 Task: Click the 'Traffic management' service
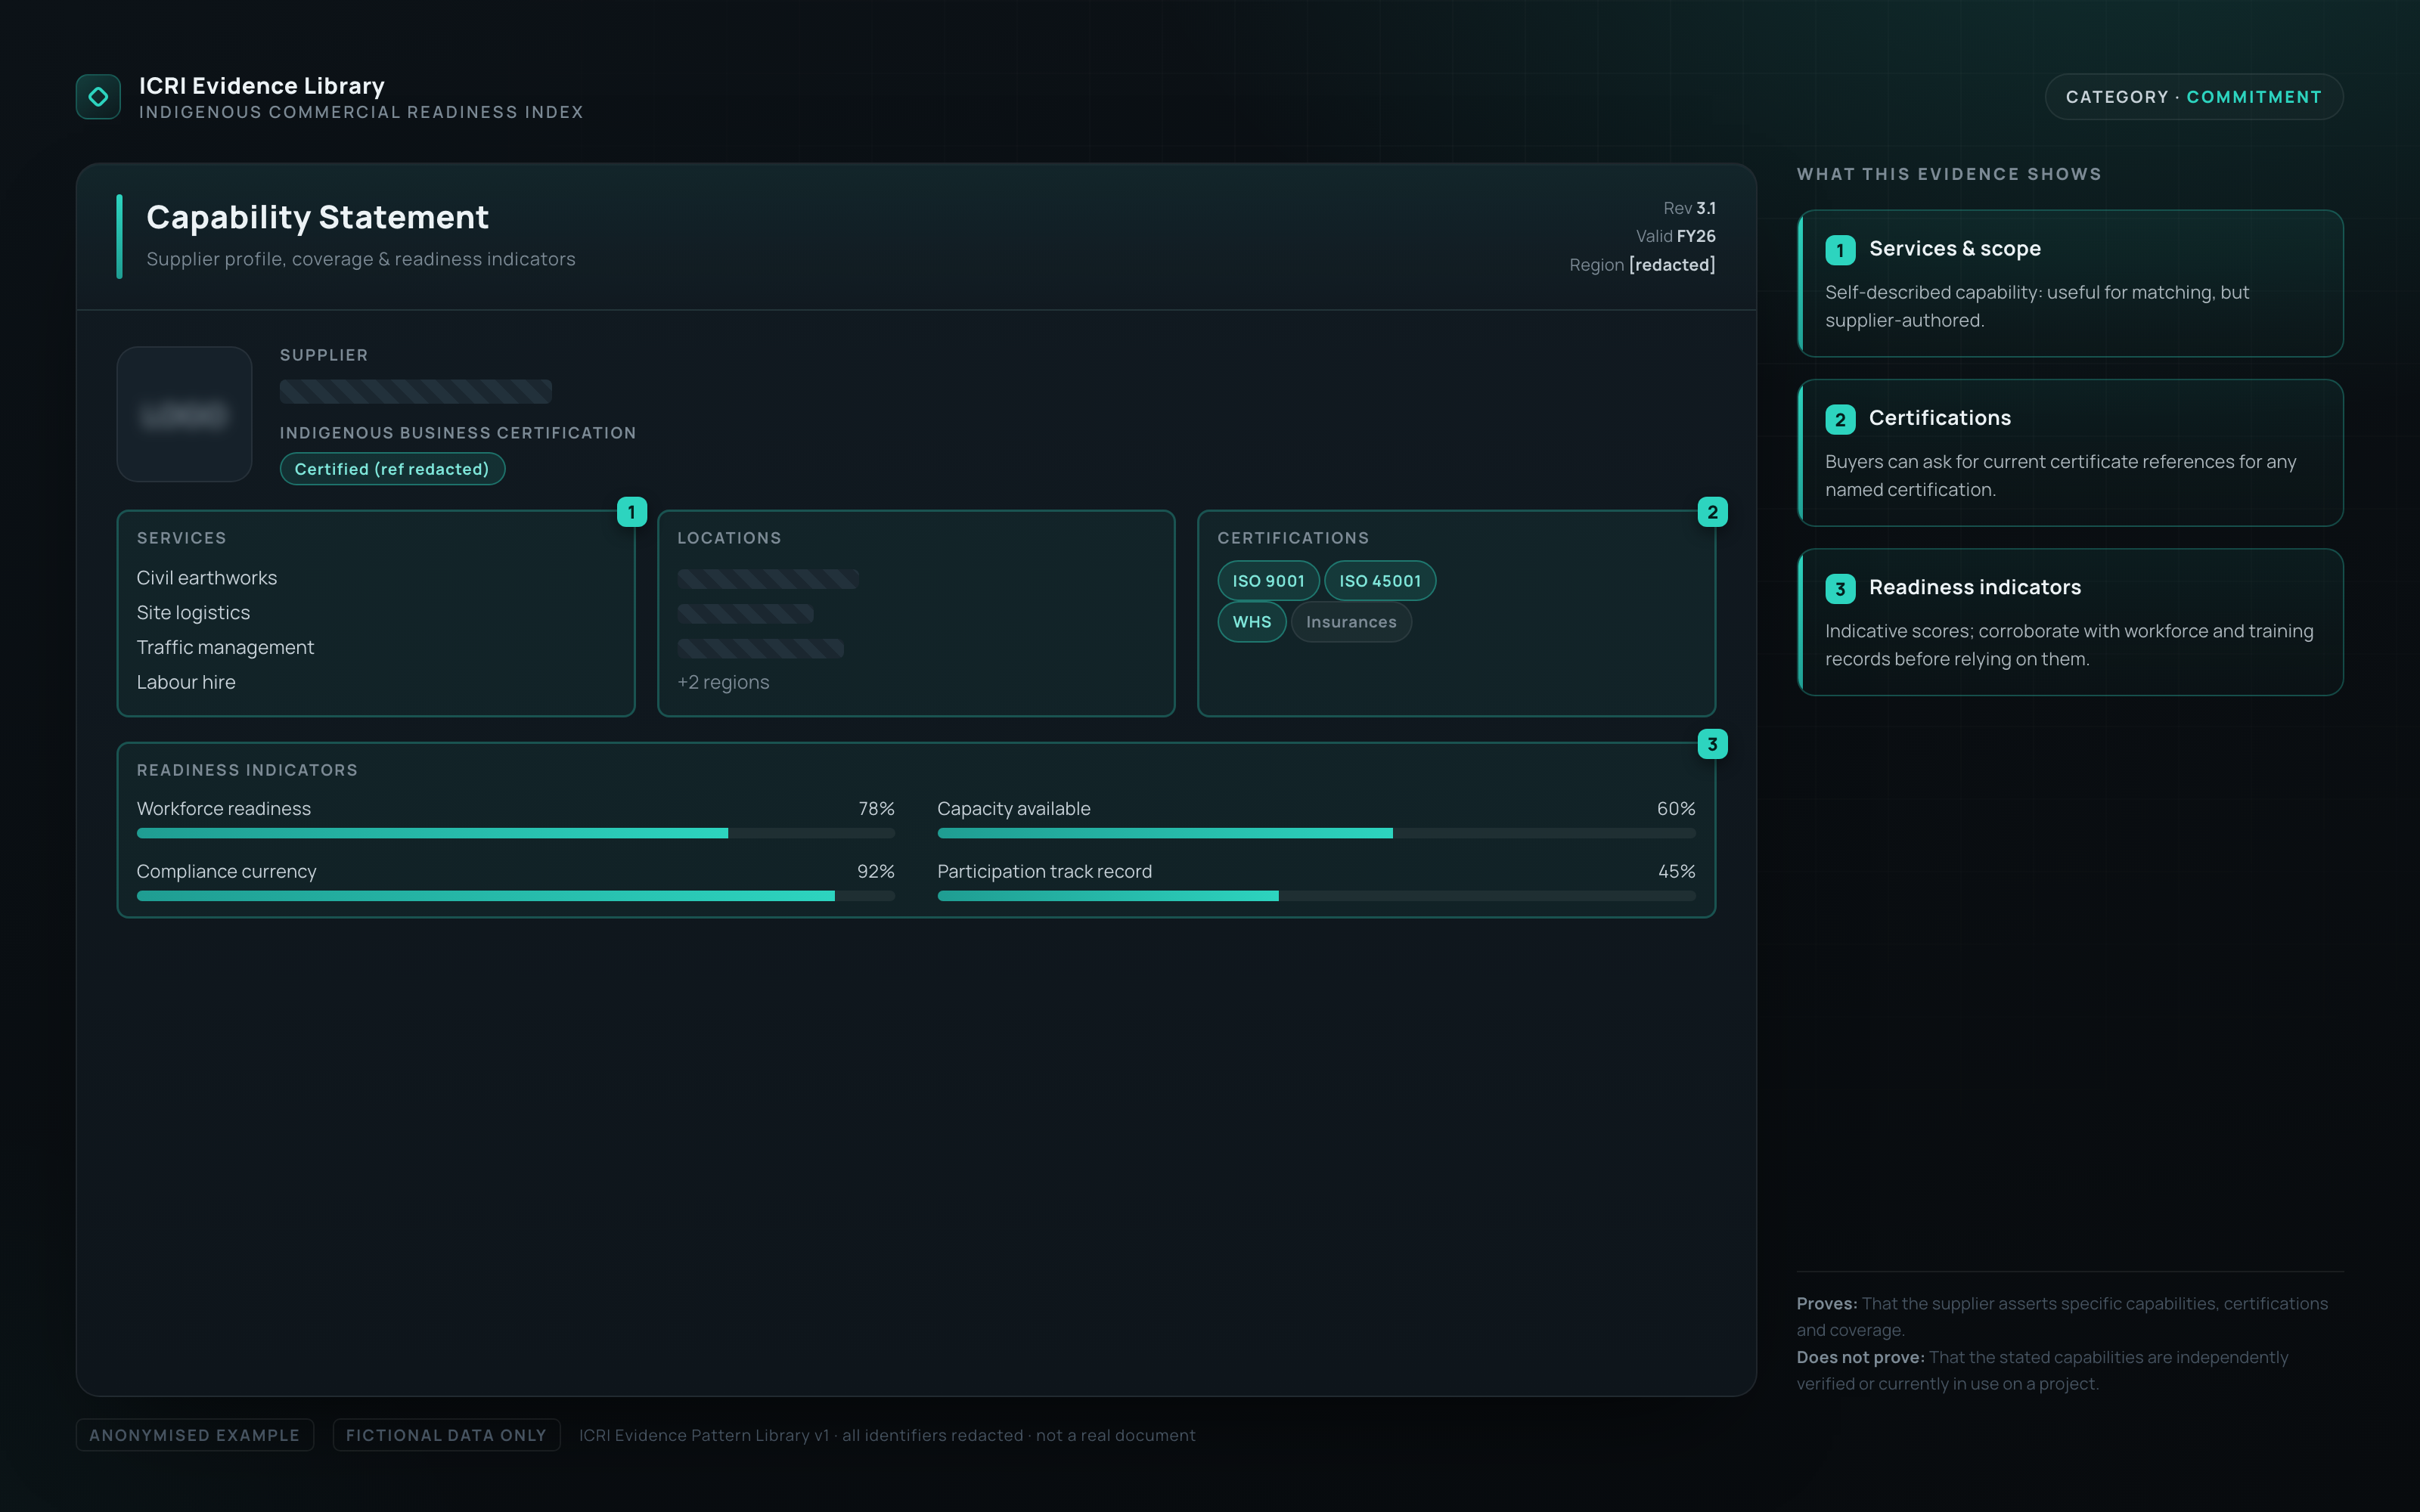coord(225,648)
